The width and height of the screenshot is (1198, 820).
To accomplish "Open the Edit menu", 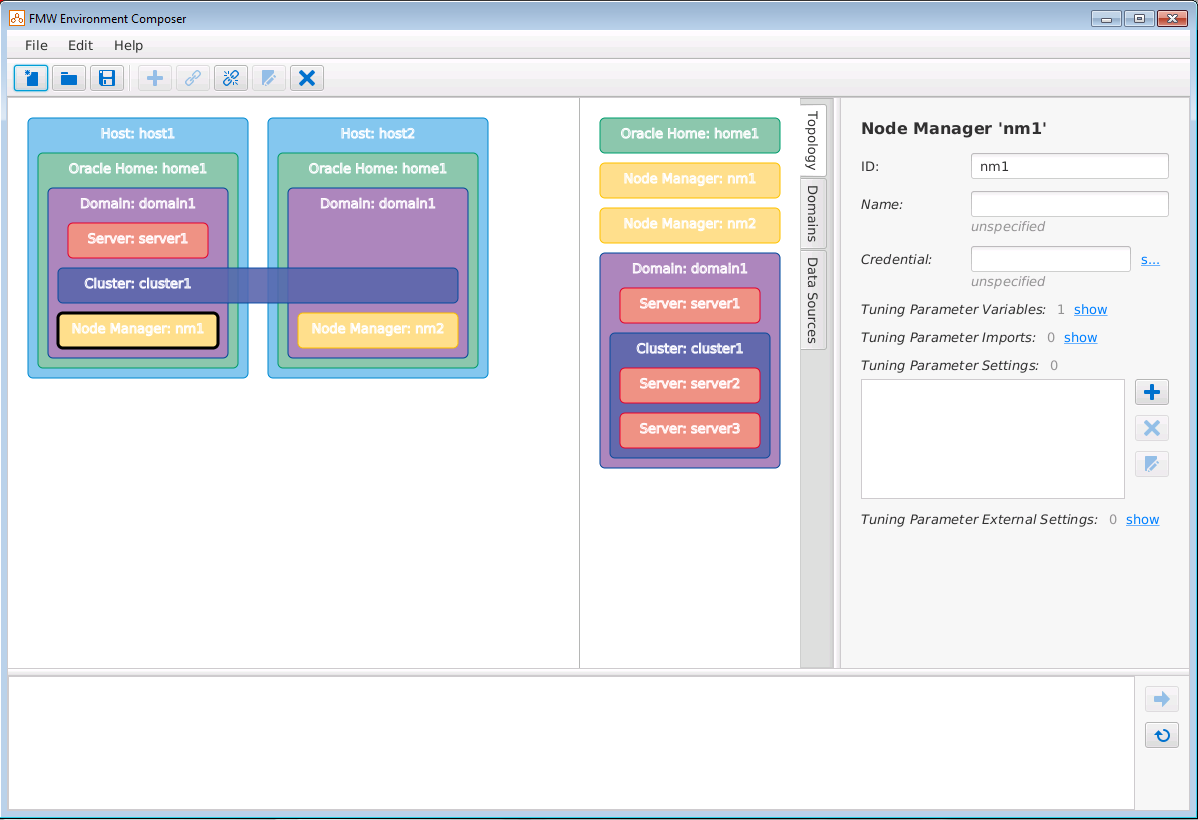I will pyautogui.click(x=80, y=45).
